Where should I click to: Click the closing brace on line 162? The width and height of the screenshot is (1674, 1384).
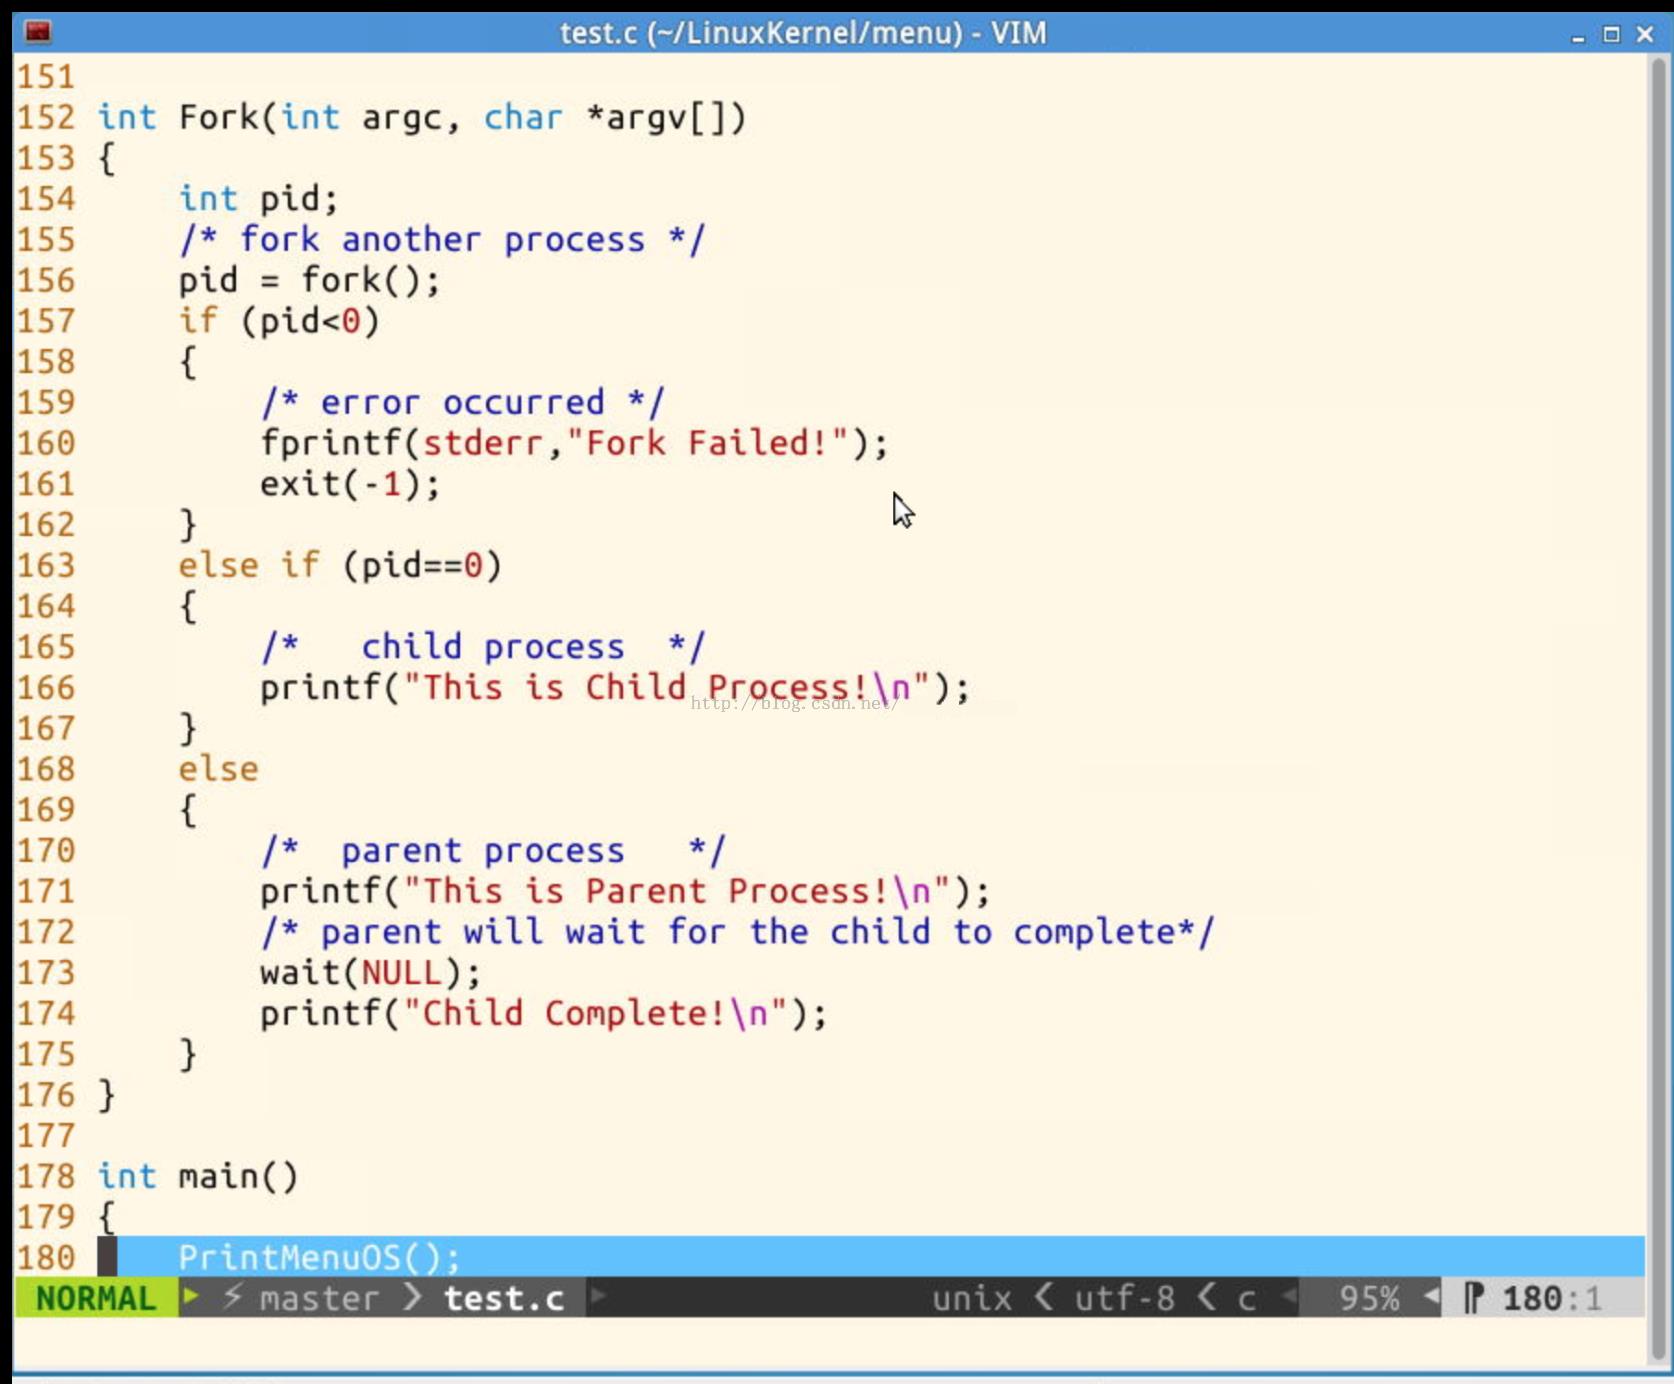[188, 525]
